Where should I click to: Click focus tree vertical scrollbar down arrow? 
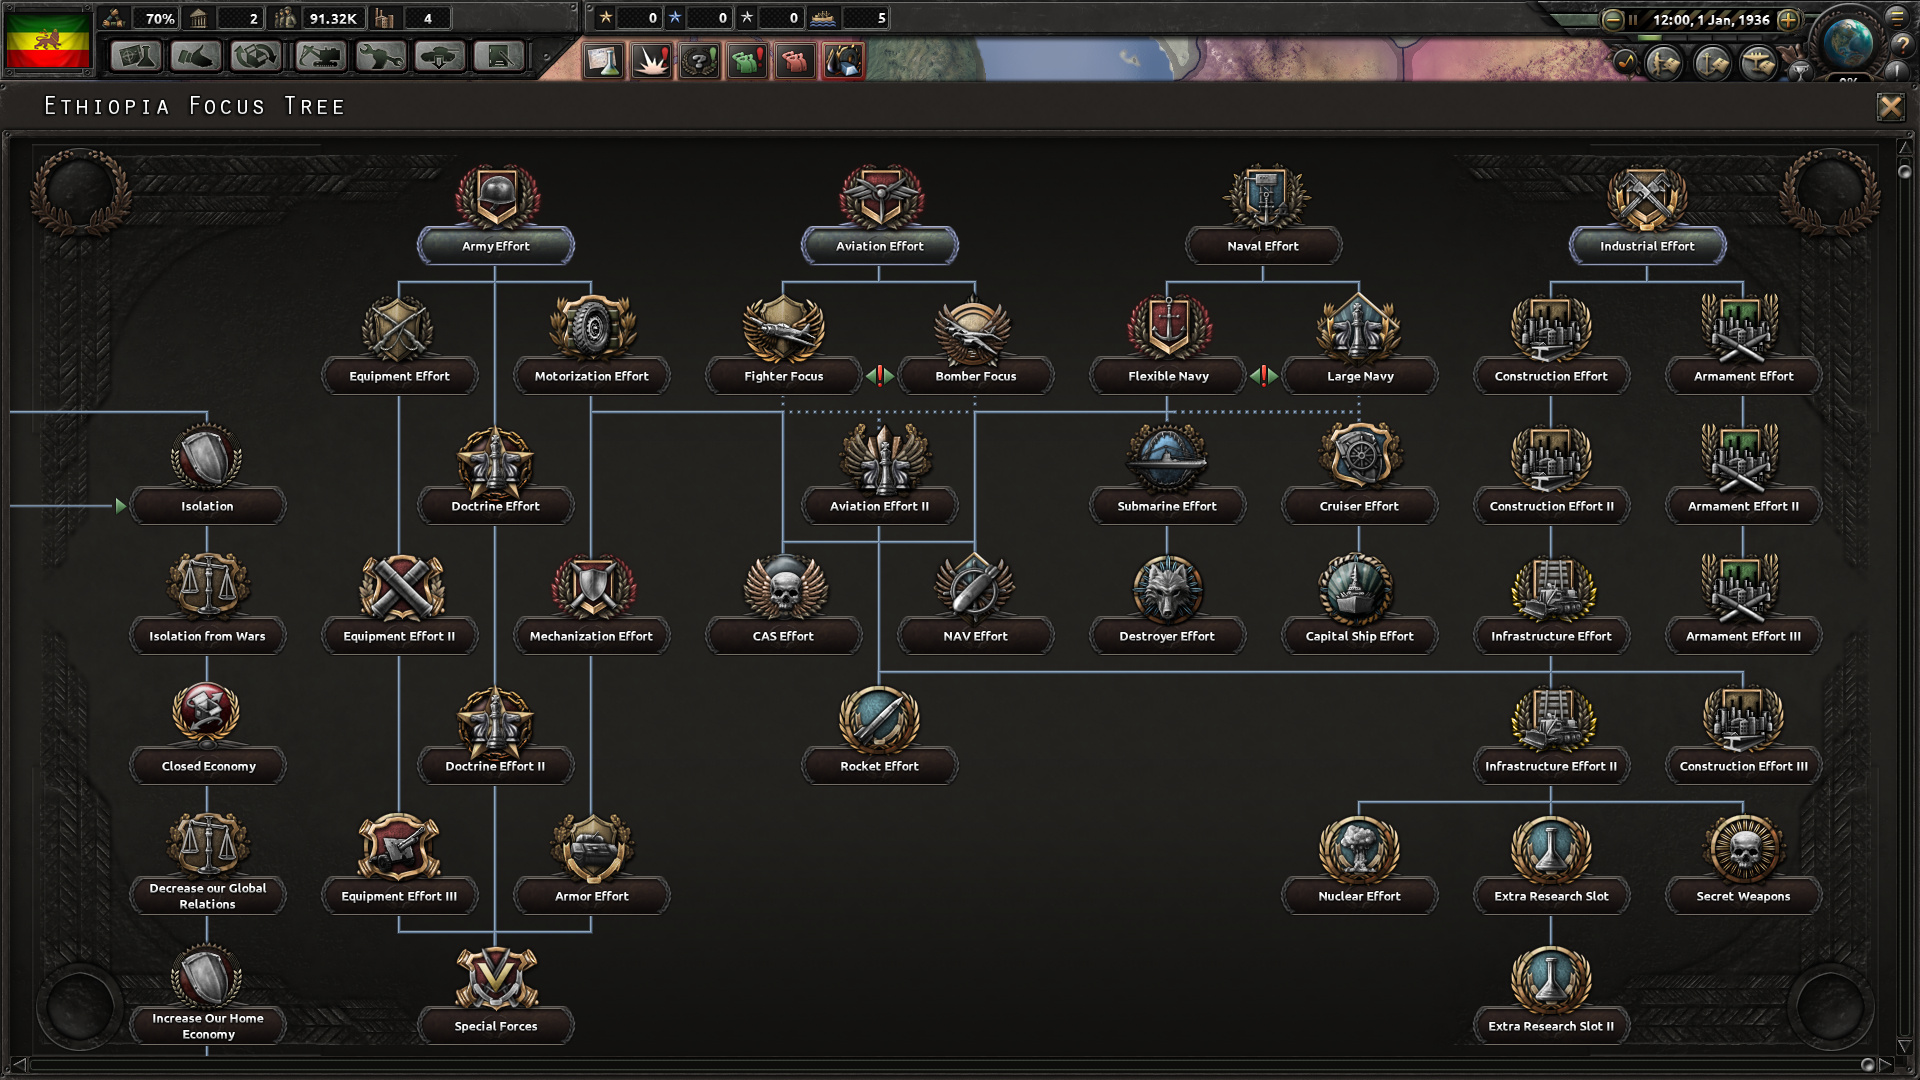tap(1904, 1046)
